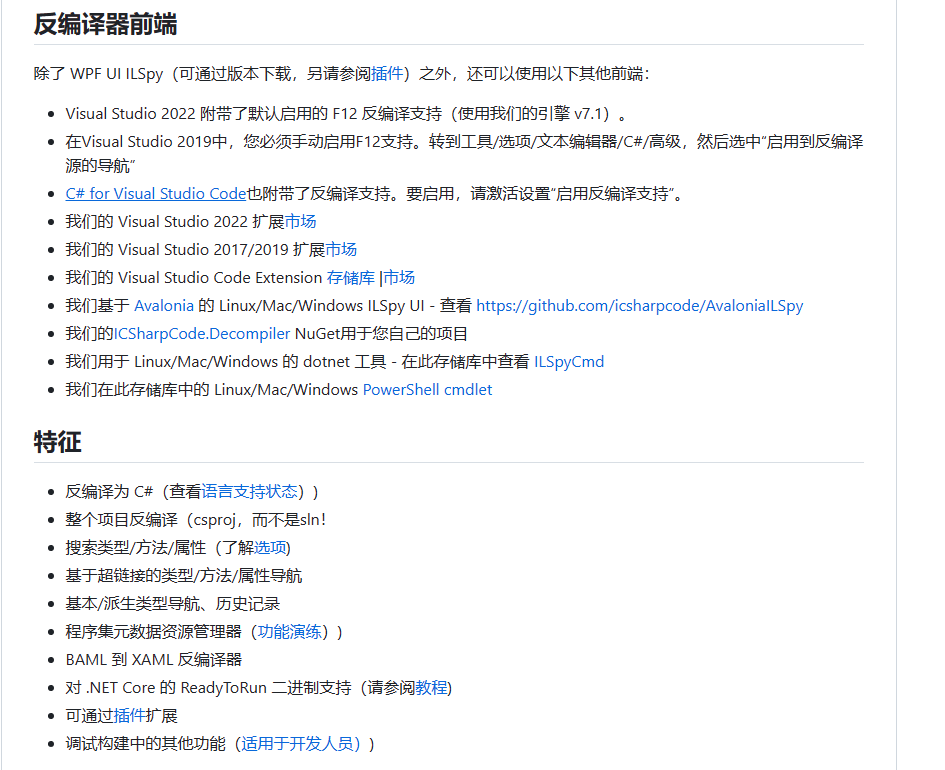Click text '基本/派生类型导航、历史记录'
Image resolution: width=945 pixels, height=770 pixels.
click(173, 604)
